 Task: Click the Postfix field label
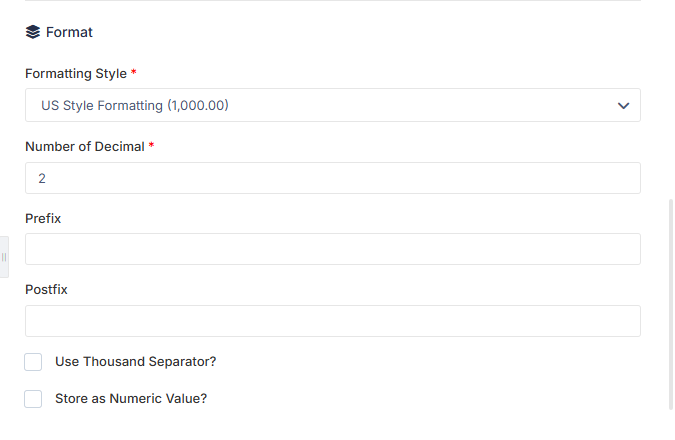[46, 290]
